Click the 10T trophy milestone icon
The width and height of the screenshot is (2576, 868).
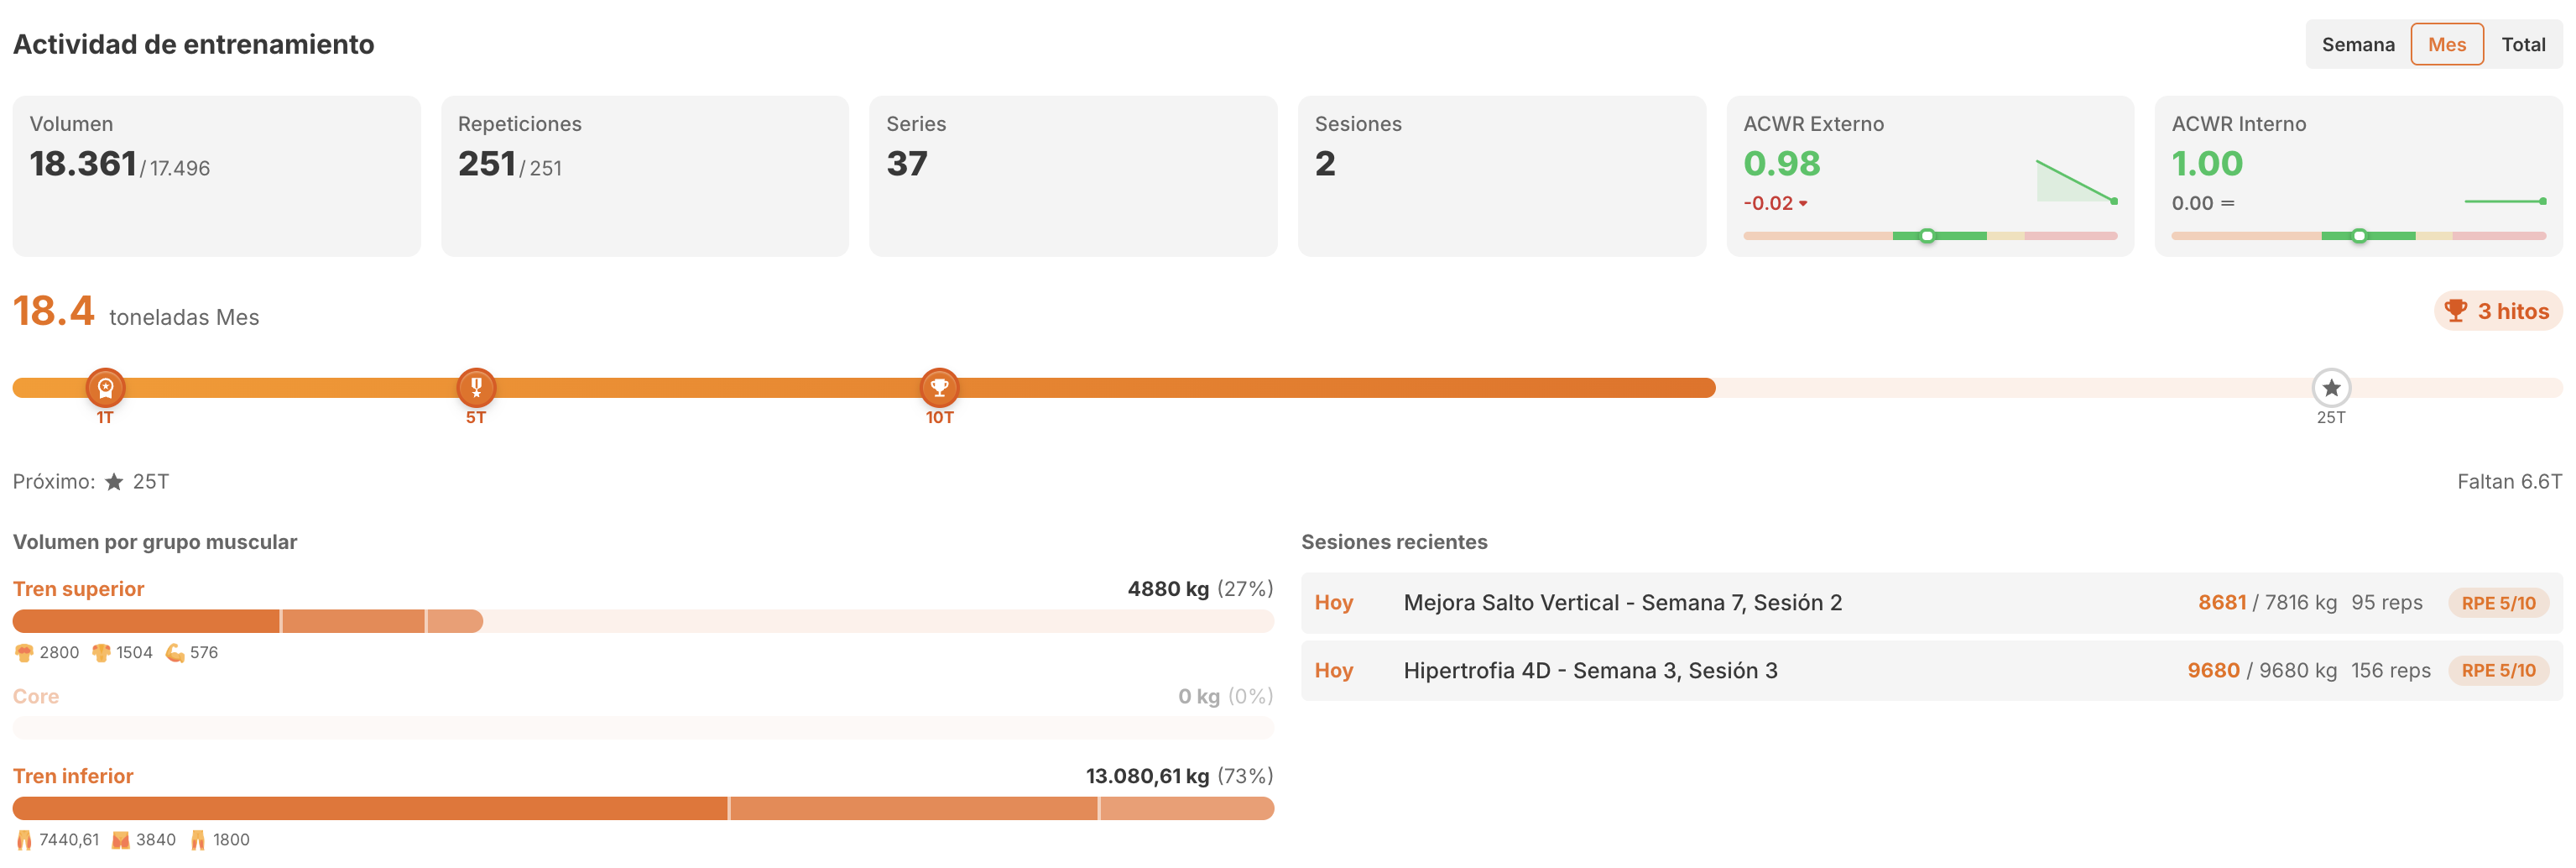(x=939, y=387)
